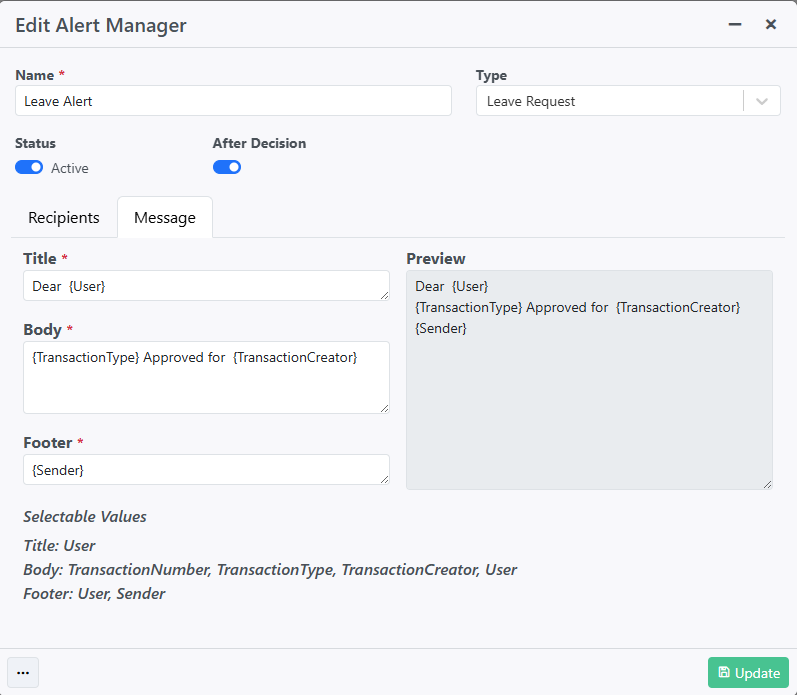This screenshot has width=797, height=695.
Task: Select the Message tab
Action: [x=165, y=218]
